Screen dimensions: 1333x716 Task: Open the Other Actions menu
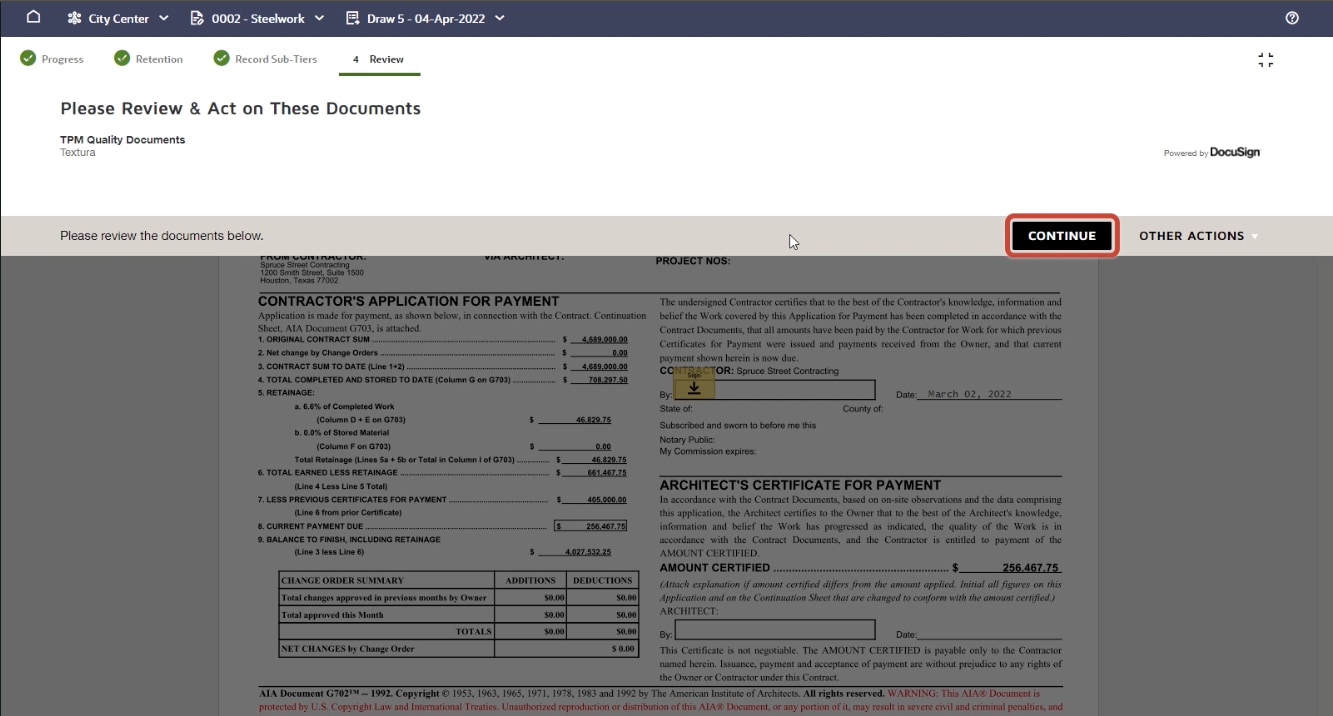tap(1198, 236)
